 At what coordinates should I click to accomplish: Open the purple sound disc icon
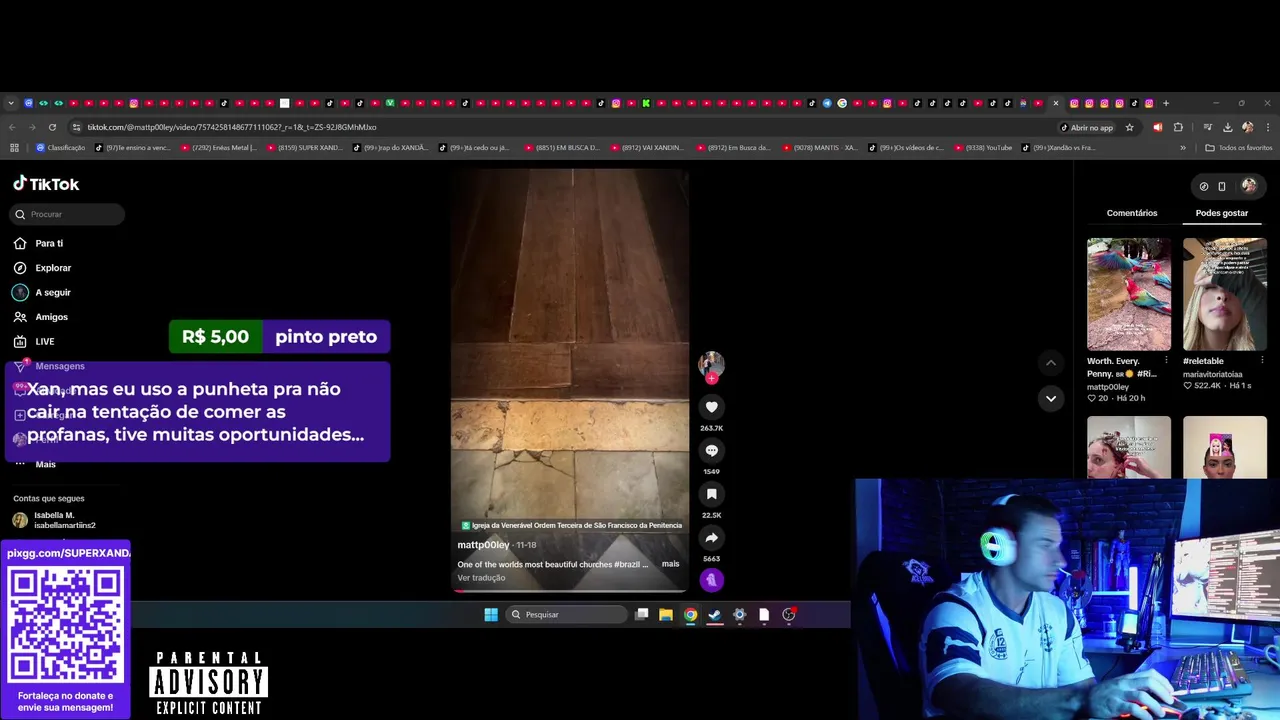pyautogui.click(x=711, y=579)
